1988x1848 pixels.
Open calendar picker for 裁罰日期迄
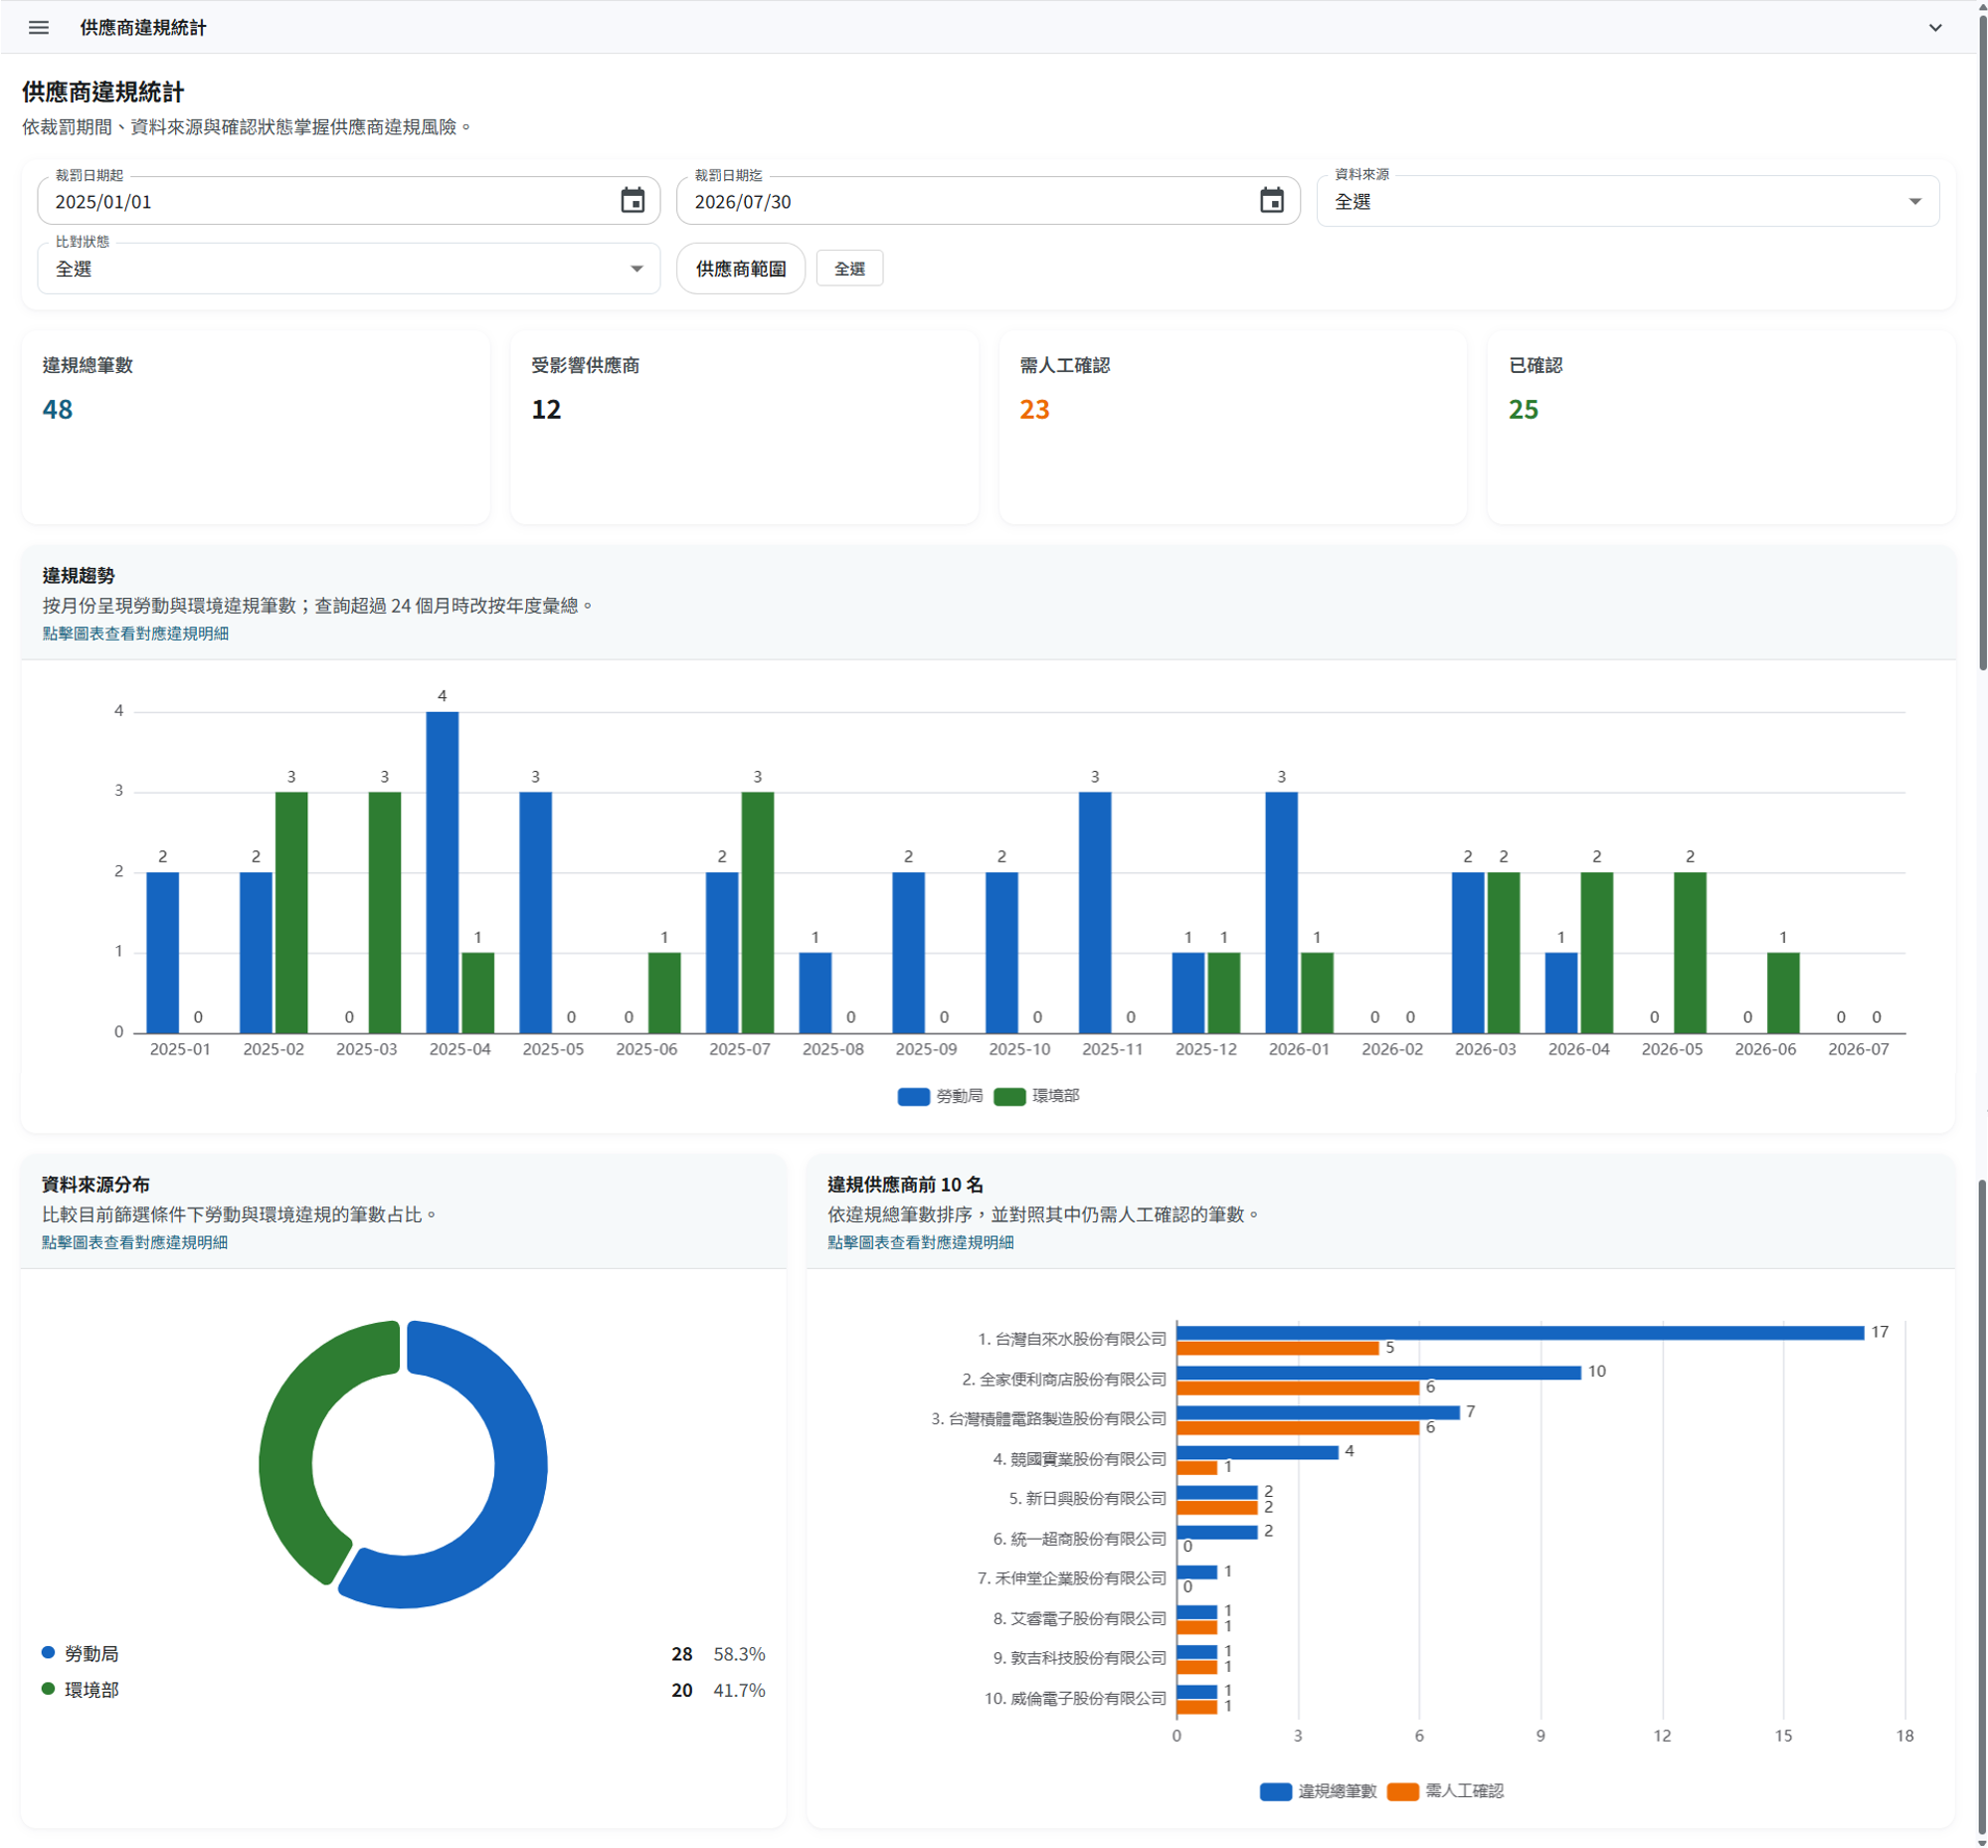tap(1271, 201)
